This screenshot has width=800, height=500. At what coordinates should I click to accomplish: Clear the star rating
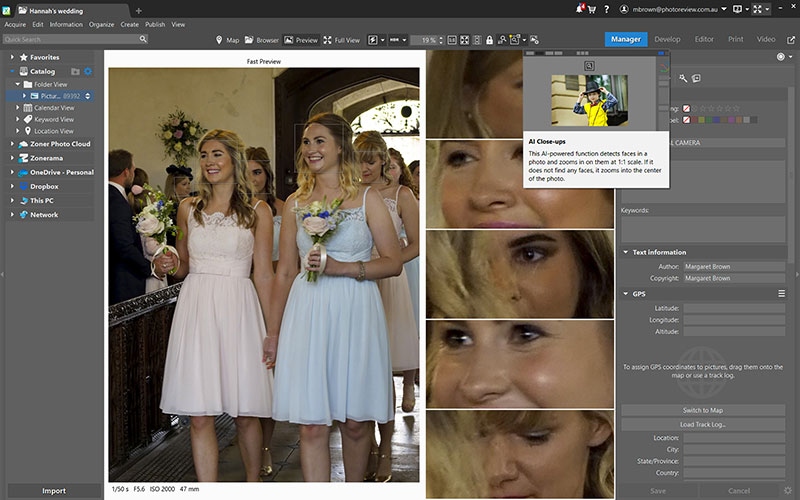(687, 108)
